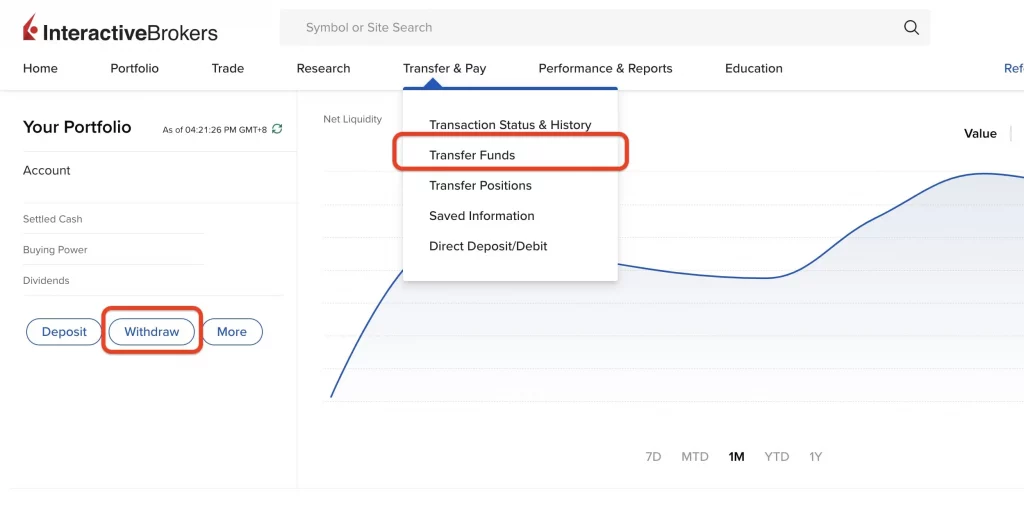The width and height of the screenshot is (1024, 508).
Task: Select Transaction Status & History
Action: point(510,125)
